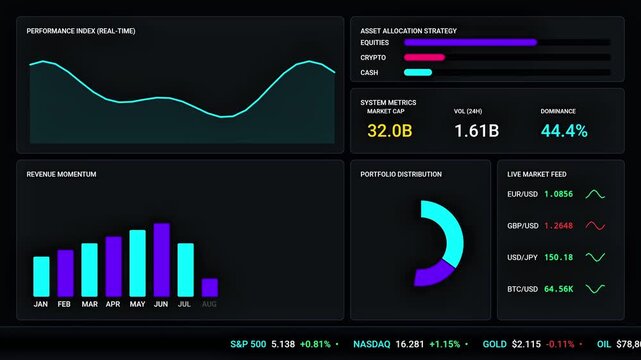Click the EQUITIES allocation label
Image resolution: width=641 pixels, height=360 pixels.
374,42
